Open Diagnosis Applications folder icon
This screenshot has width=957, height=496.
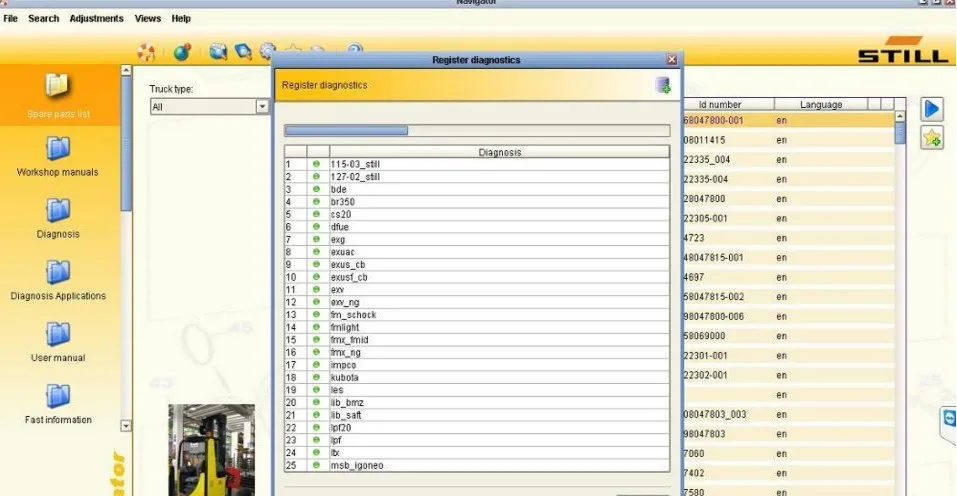(58, 272)
